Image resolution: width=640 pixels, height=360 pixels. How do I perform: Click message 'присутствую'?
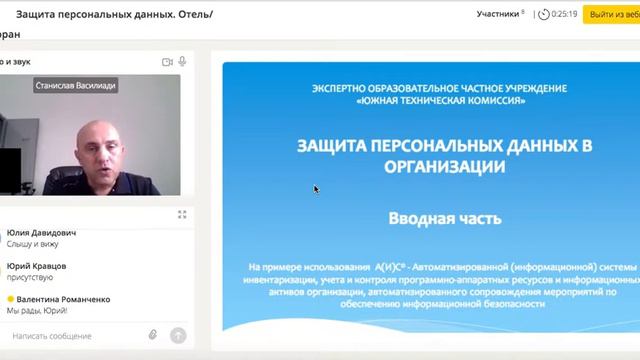pos(30,277)
